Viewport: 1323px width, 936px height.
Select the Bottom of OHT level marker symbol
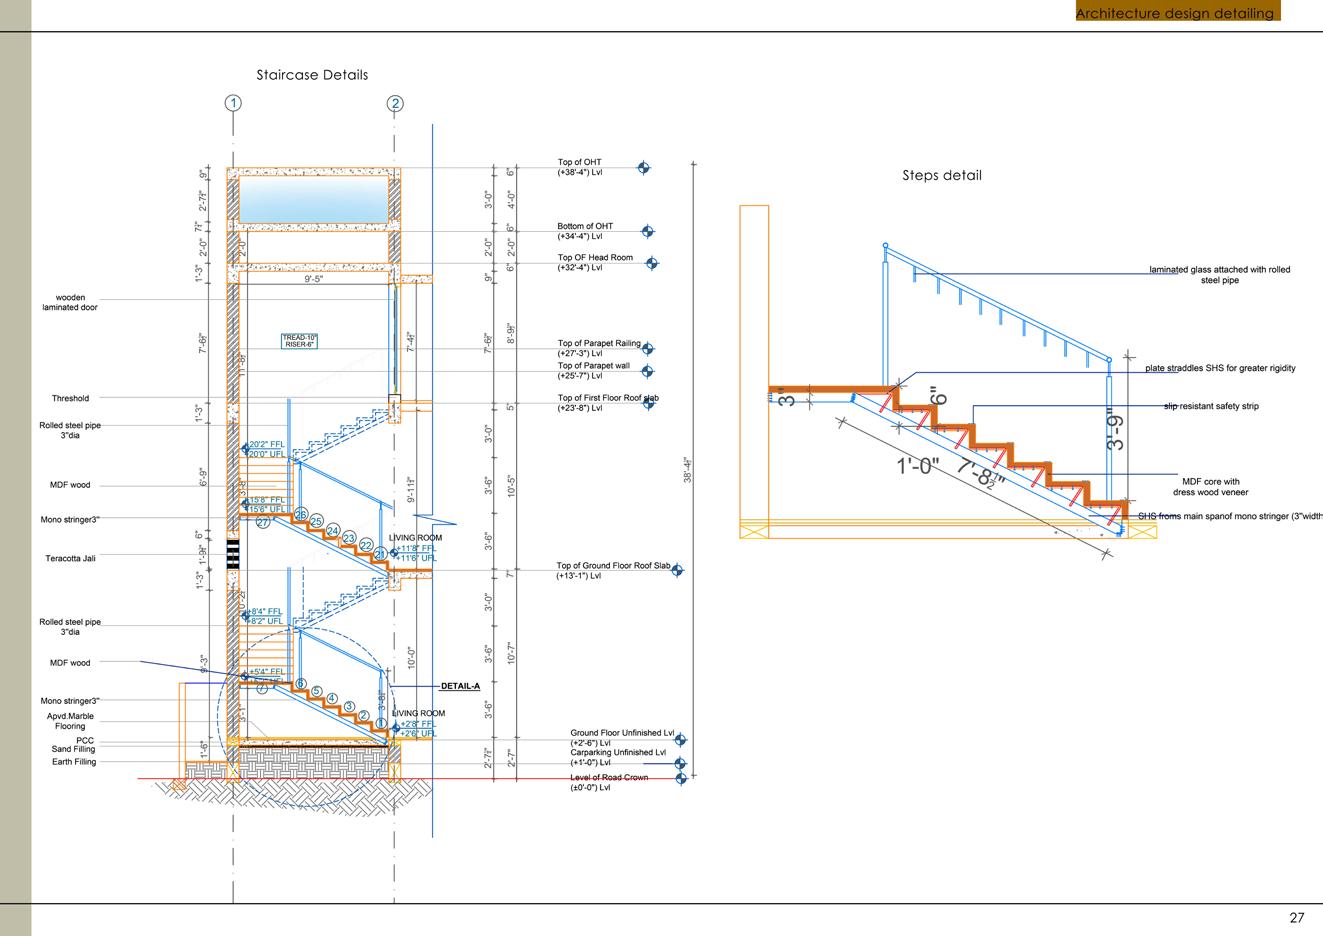(x=647, y=231)
